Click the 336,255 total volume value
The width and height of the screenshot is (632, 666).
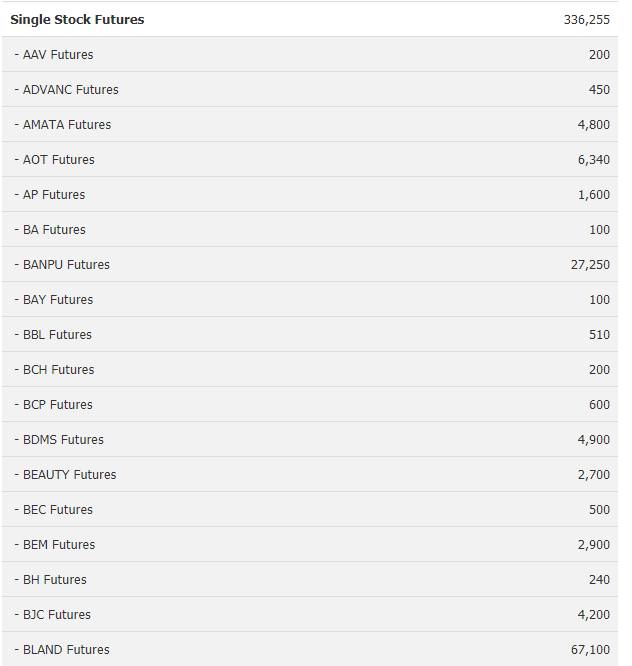tap(587, 20)
